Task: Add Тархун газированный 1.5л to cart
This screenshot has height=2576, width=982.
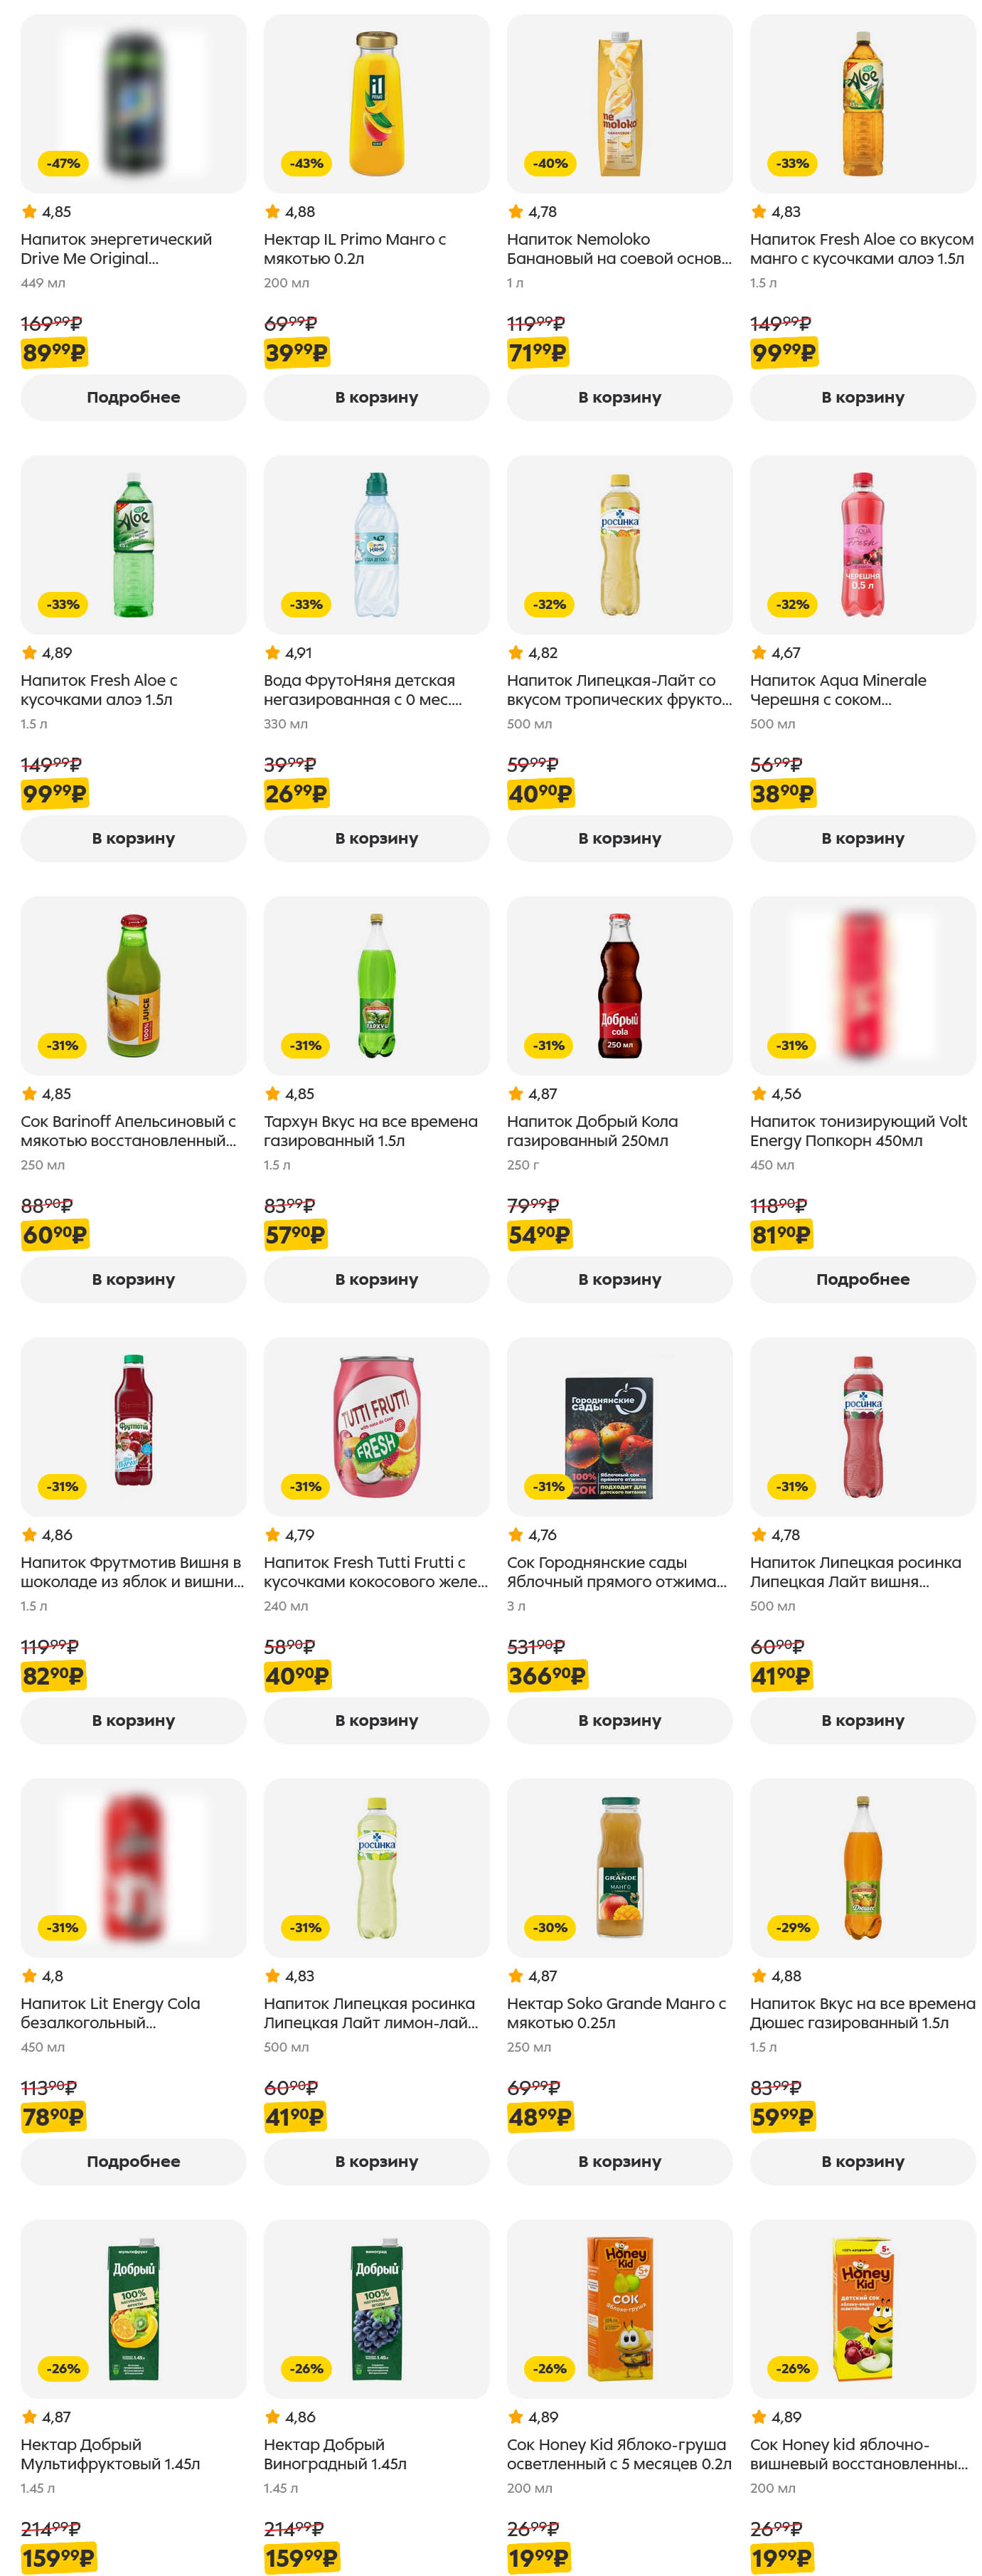Action: click(x=376, y=1279)
